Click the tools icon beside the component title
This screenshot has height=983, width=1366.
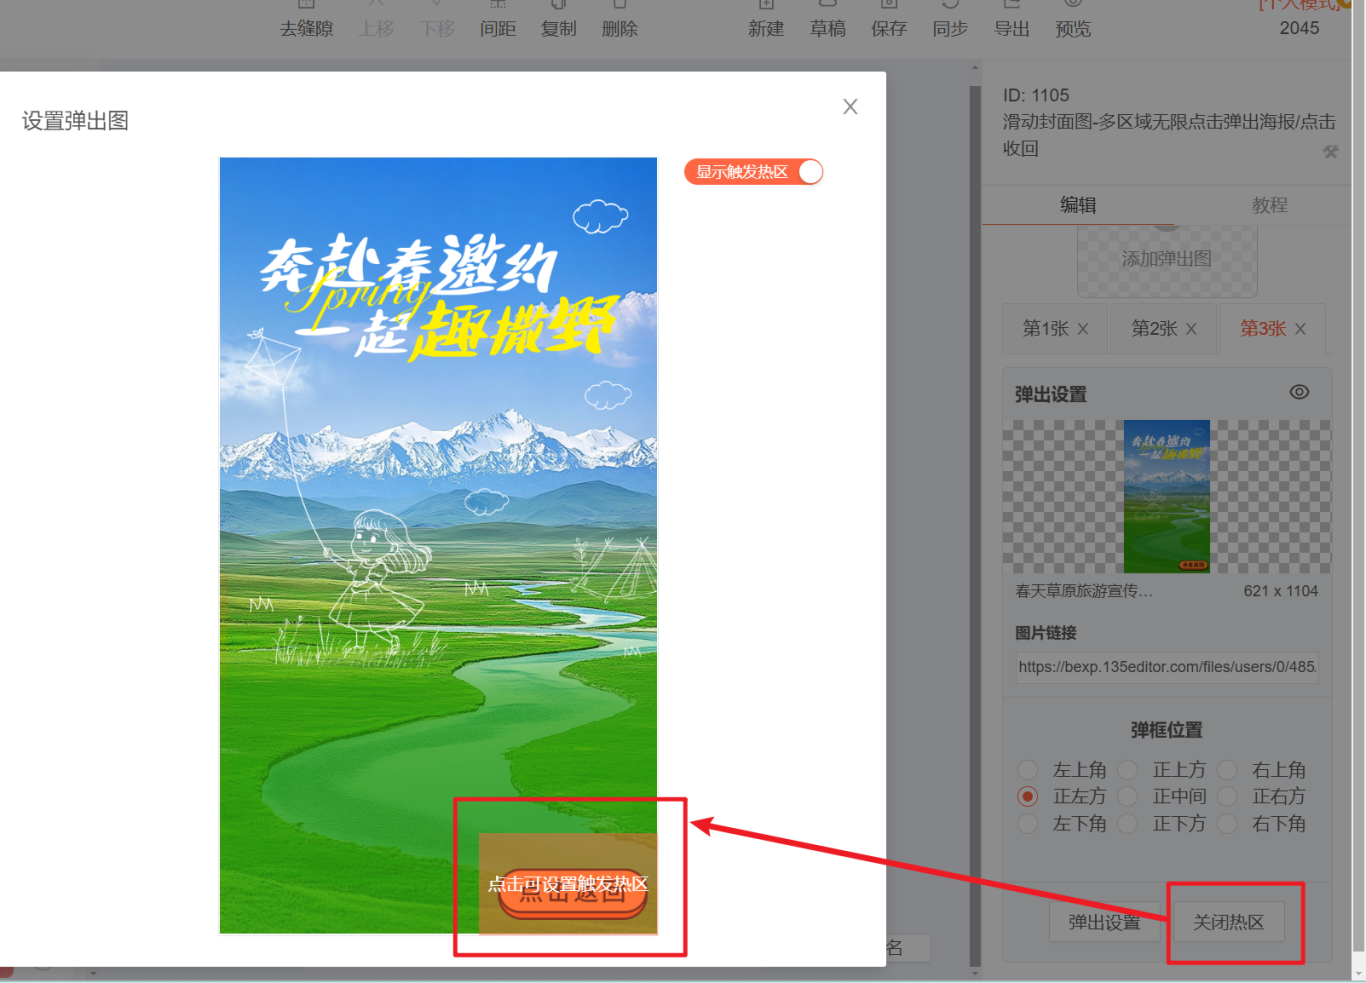click(x=1330, y=152)
